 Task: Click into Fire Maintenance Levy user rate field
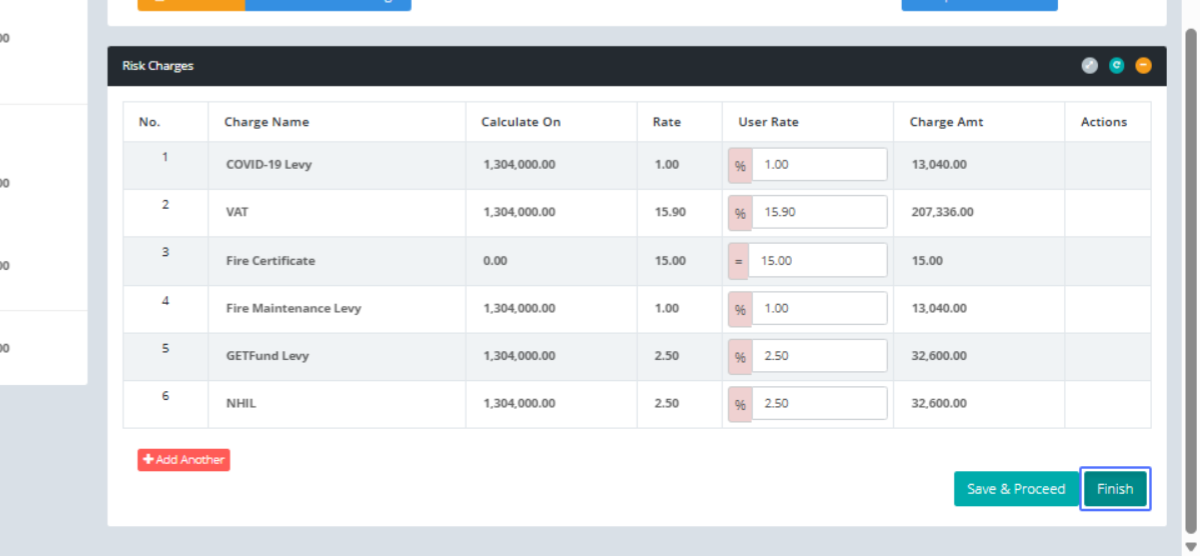(x=819, y=309)
